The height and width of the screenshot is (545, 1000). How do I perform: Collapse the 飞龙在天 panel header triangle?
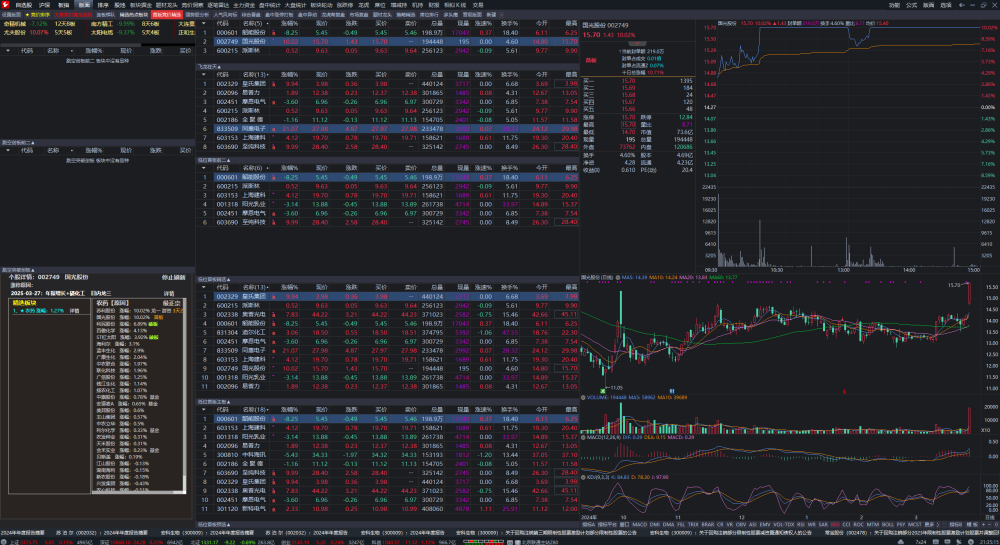(x=219, y=66)
